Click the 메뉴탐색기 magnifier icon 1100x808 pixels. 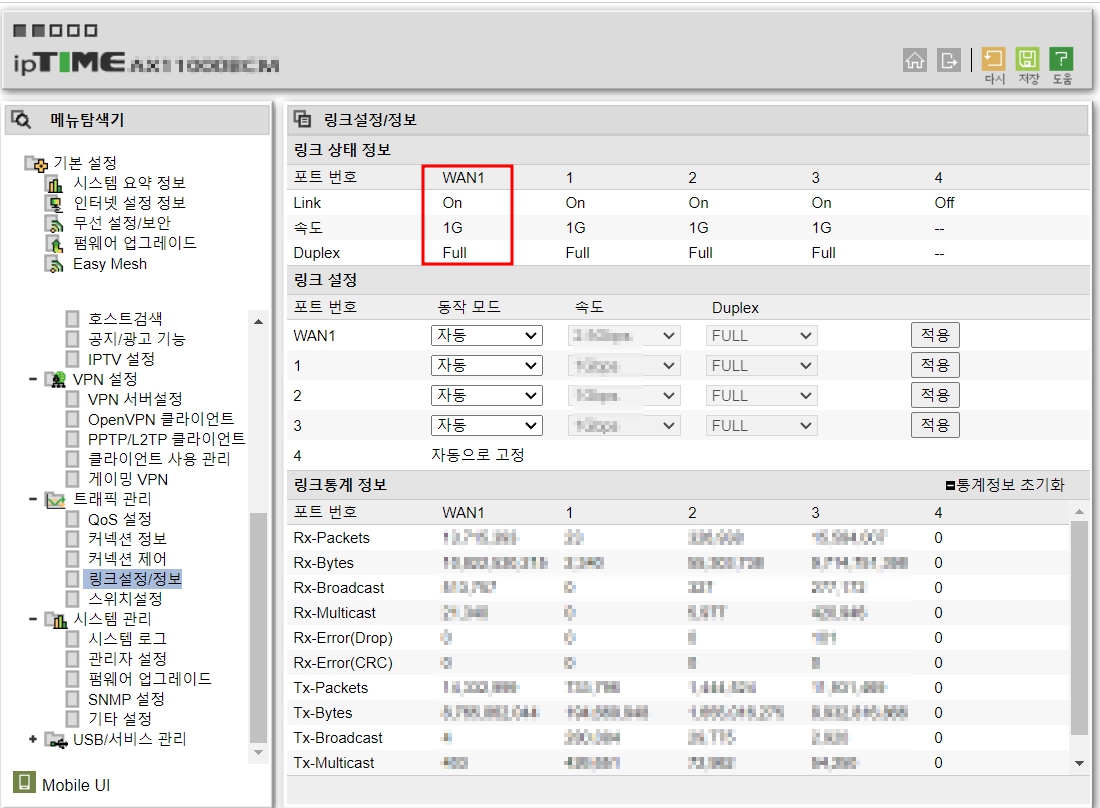click(22, 120)
